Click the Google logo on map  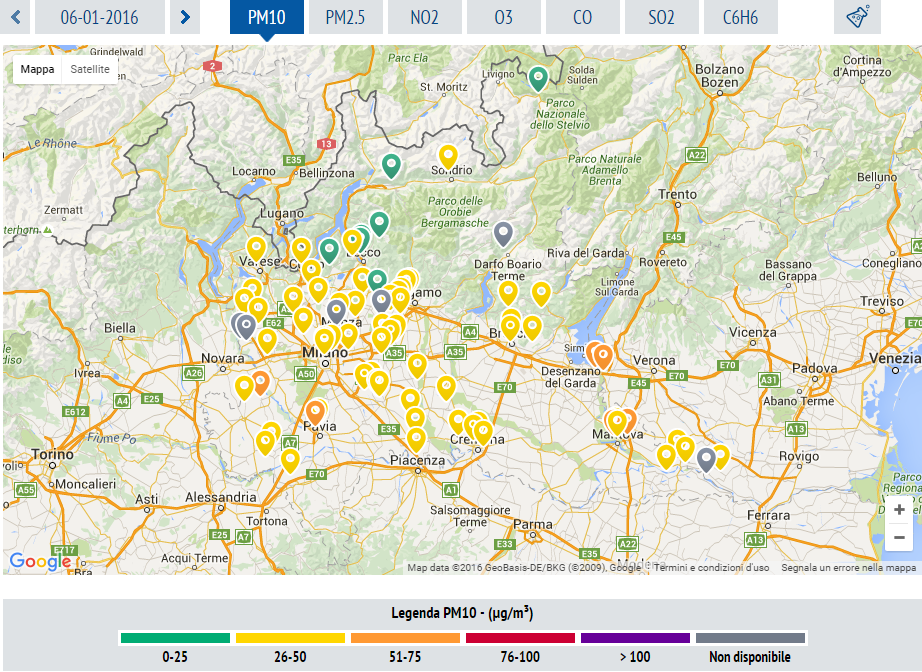[40, 562]
